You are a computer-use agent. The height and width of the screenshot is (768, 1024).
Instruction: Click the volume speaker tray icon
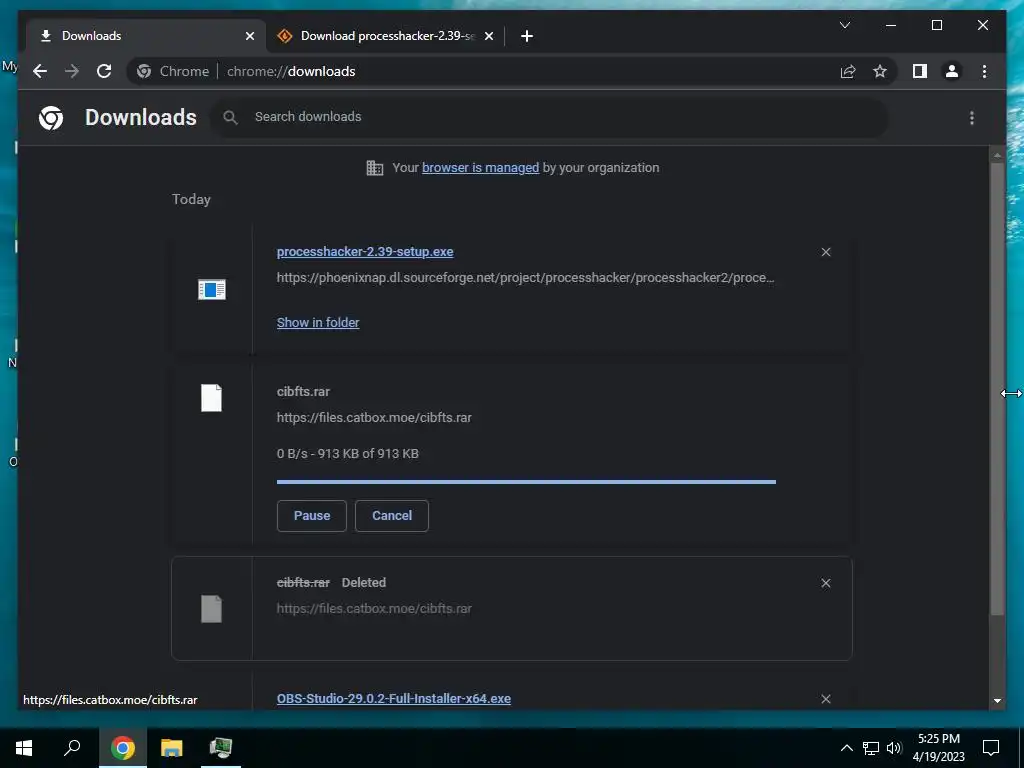click(x=894, y=748)
